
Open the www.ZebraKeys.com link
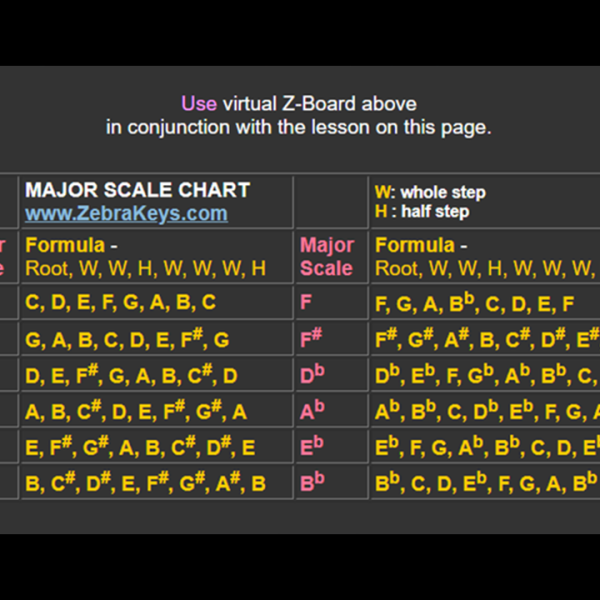point(126,213)
